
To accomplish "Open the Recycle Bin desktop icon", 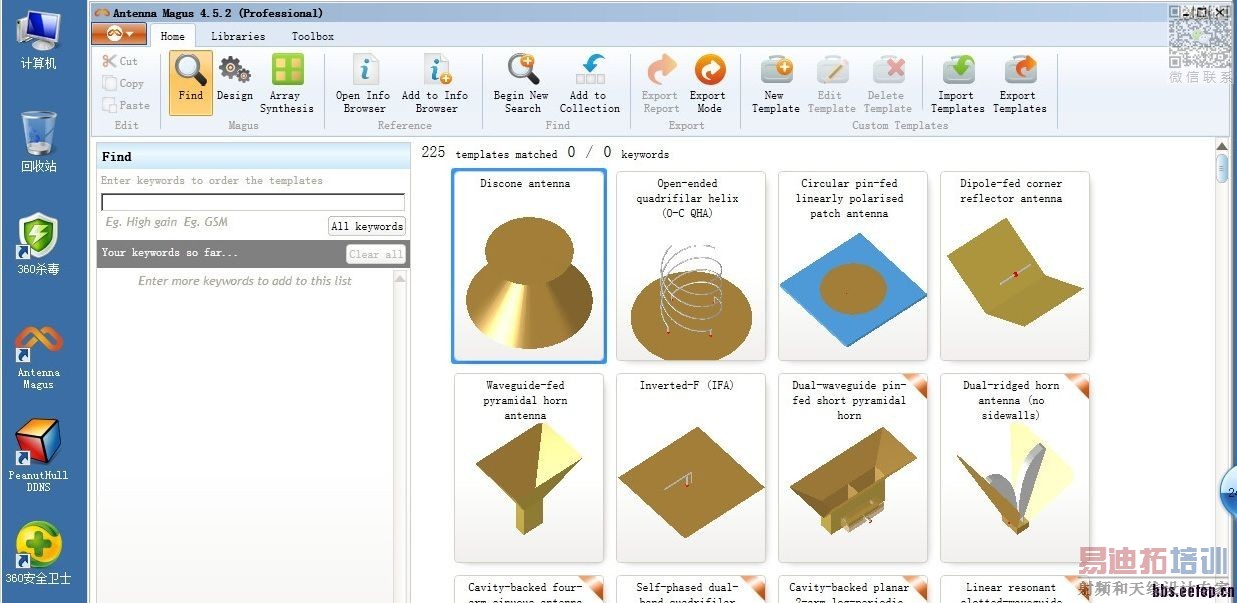I will point(38,141).
